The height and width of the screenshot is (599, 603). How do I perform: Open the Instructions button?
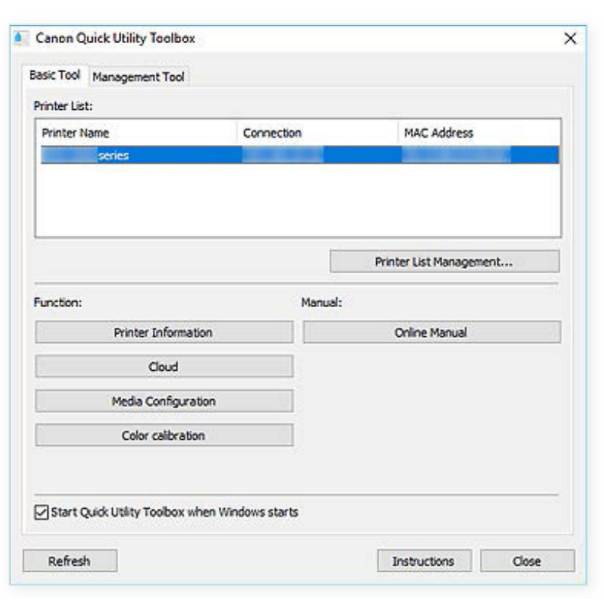422,561
